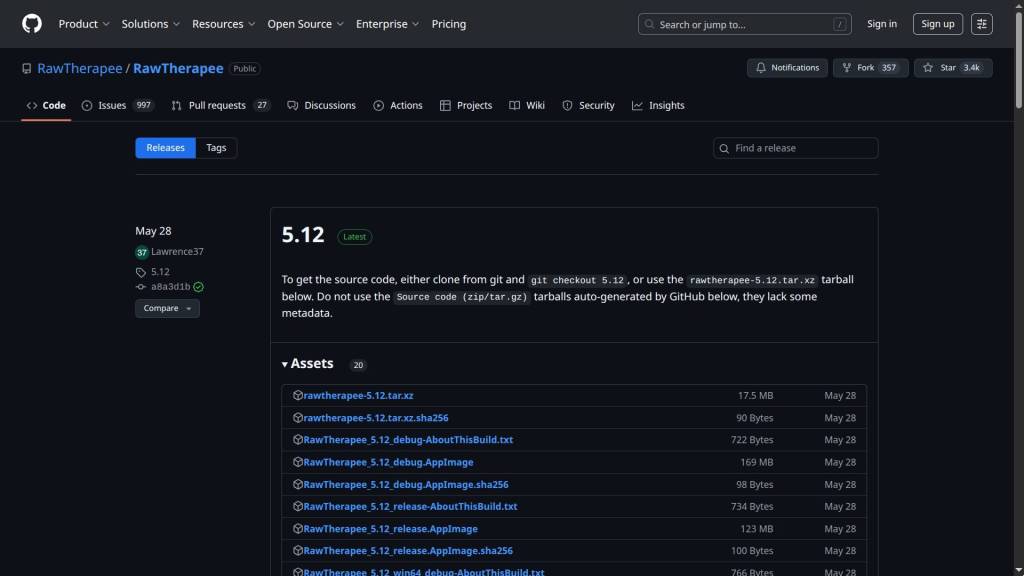This screenshot has height=576, width=1024.
Task: Click the Sign up button
Action: [938, 24]
